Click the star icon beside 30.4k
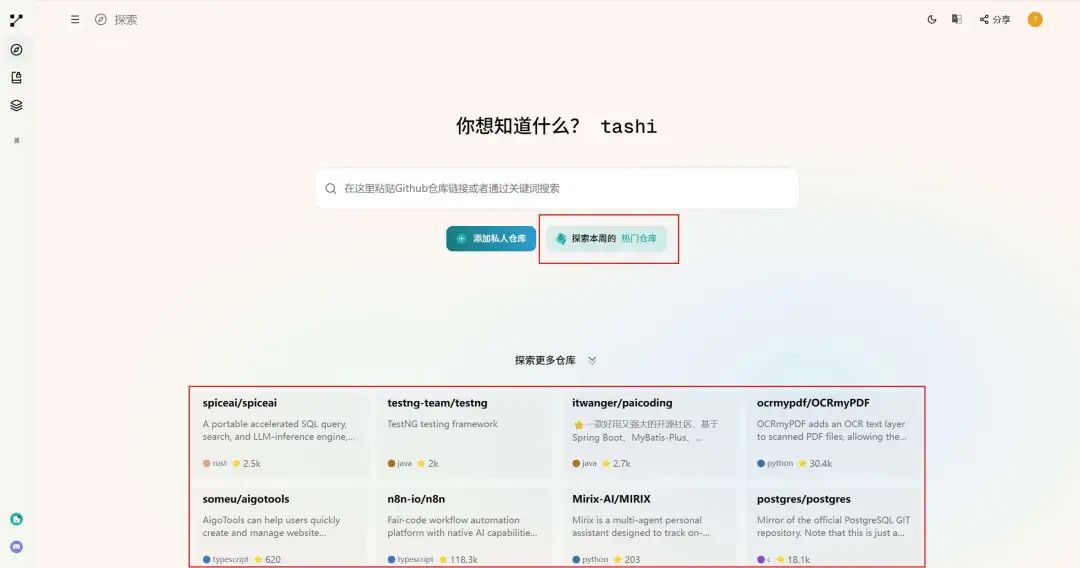The width and height of the screenshot is (1080, 568). pos(802,463)
